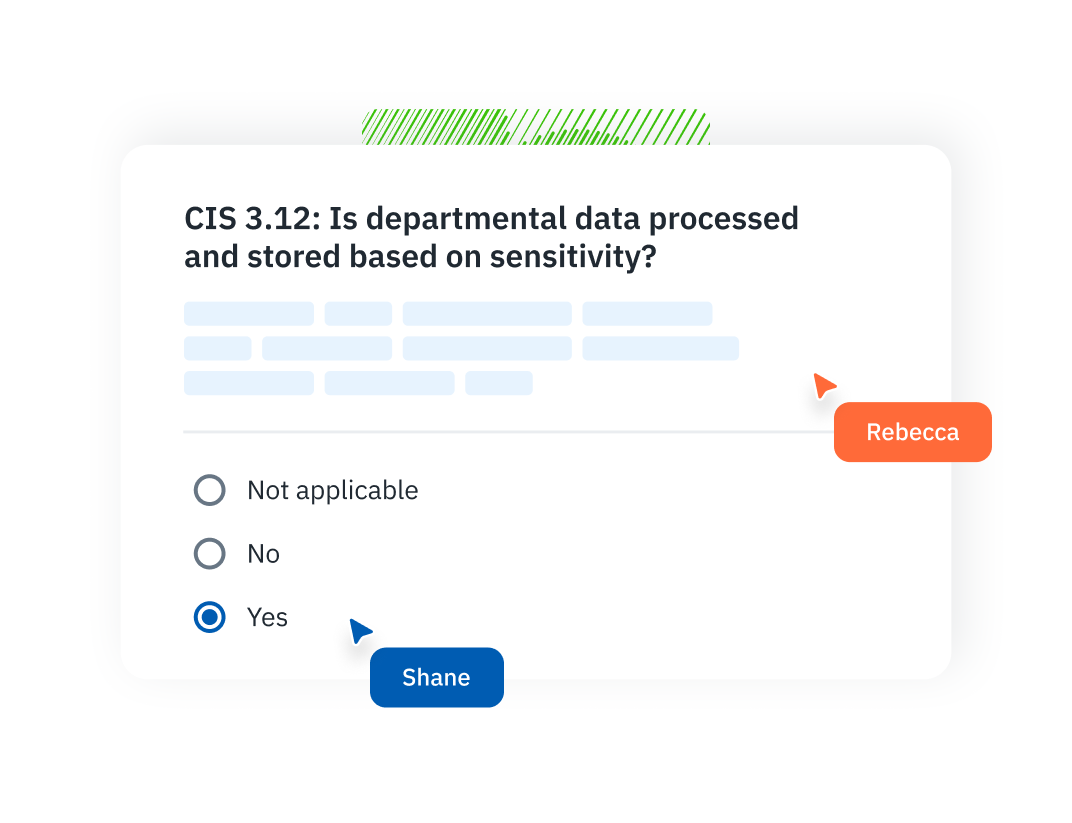This screenshot has height=823, width=1072.
Task: Select the "Not applicable" radio button
Action: (x=209, y=490)
